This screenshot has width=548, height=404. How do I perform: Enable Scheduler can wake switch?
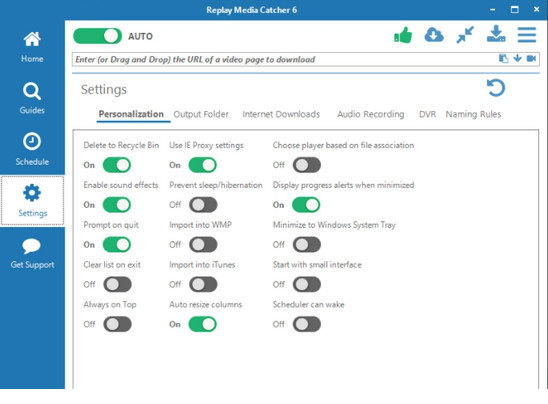point(307,324)
